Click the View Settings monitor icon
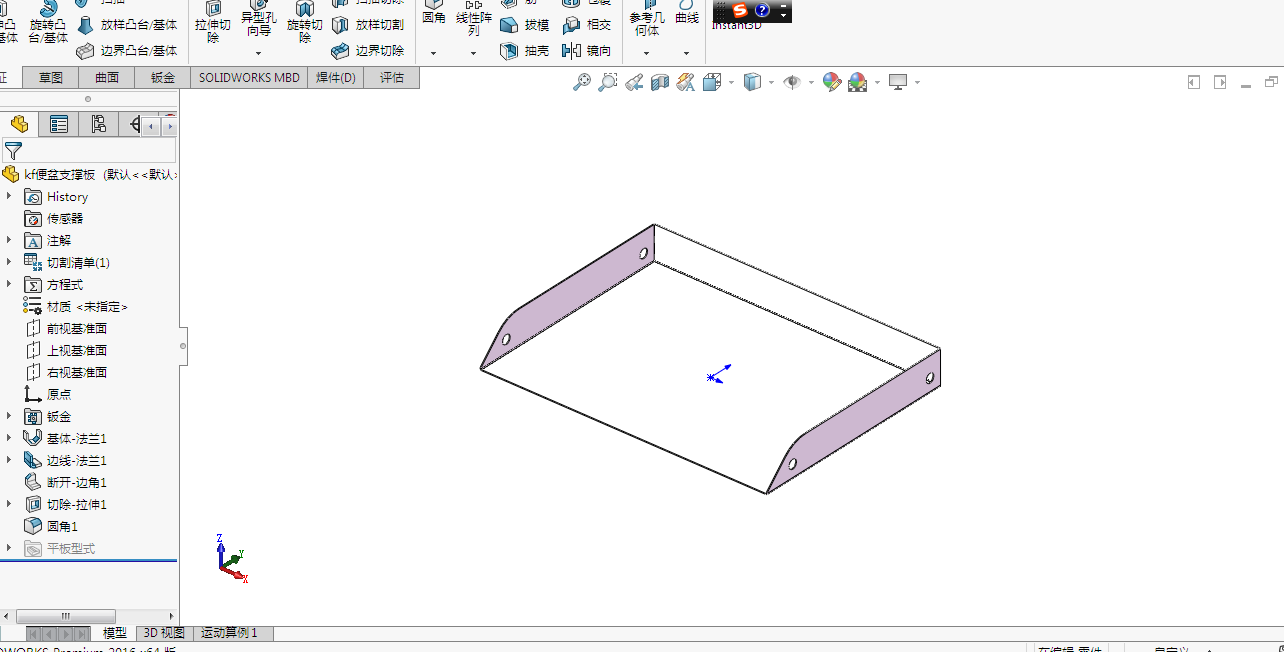Image resolution: width=1284 pixels, height=652 pixels. 897,82
